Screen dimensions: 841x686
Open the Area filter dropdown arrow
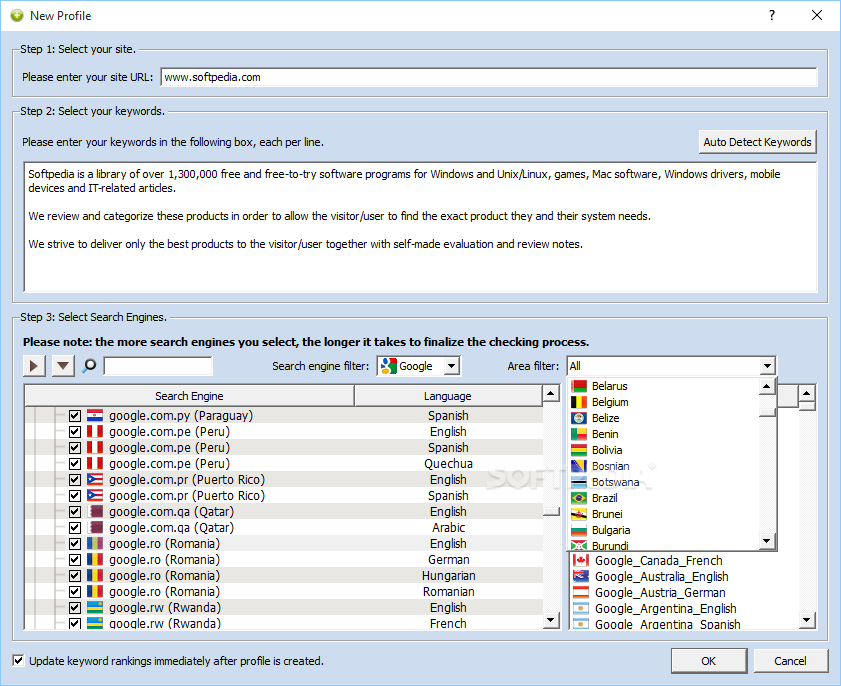(768, 366)
